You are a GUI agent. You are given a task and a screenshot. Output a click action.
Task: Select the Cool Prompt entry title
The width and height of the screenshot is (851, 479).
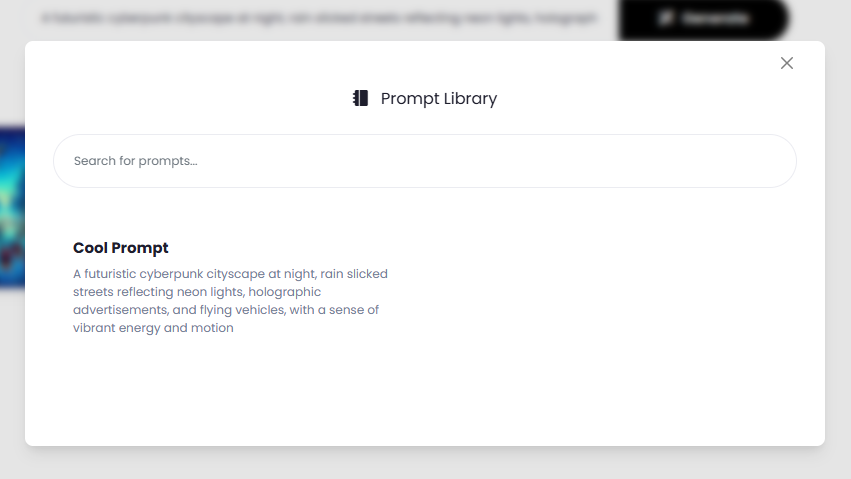click(120, 248)
